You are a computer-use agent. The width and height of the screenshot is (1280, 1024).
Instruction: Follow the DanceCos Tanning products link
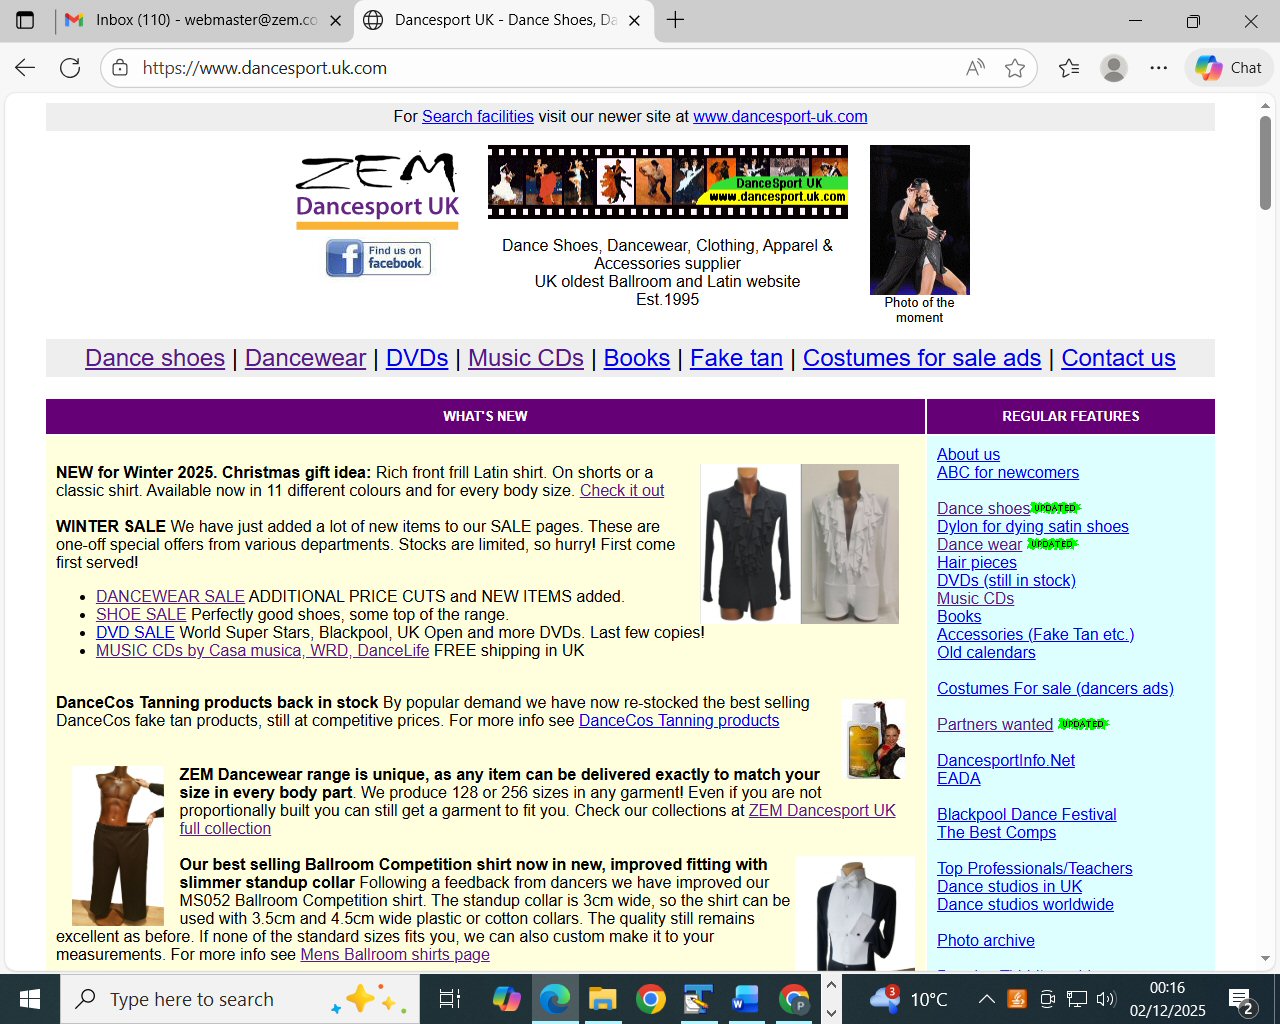[678, 720]
